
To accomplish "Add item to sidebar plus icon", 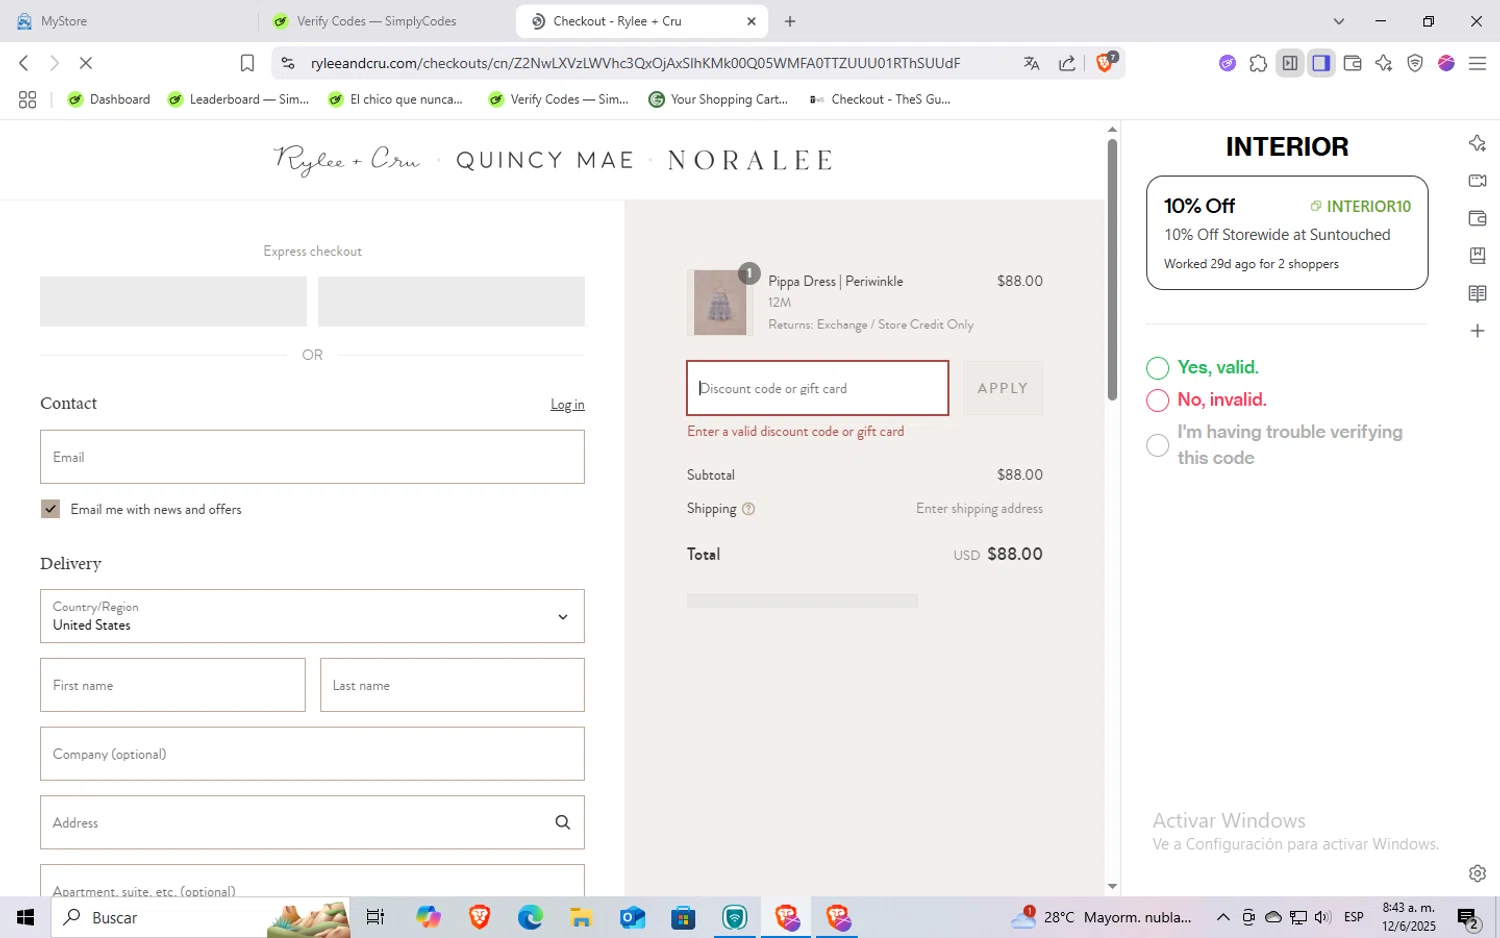I will 1477,331.
